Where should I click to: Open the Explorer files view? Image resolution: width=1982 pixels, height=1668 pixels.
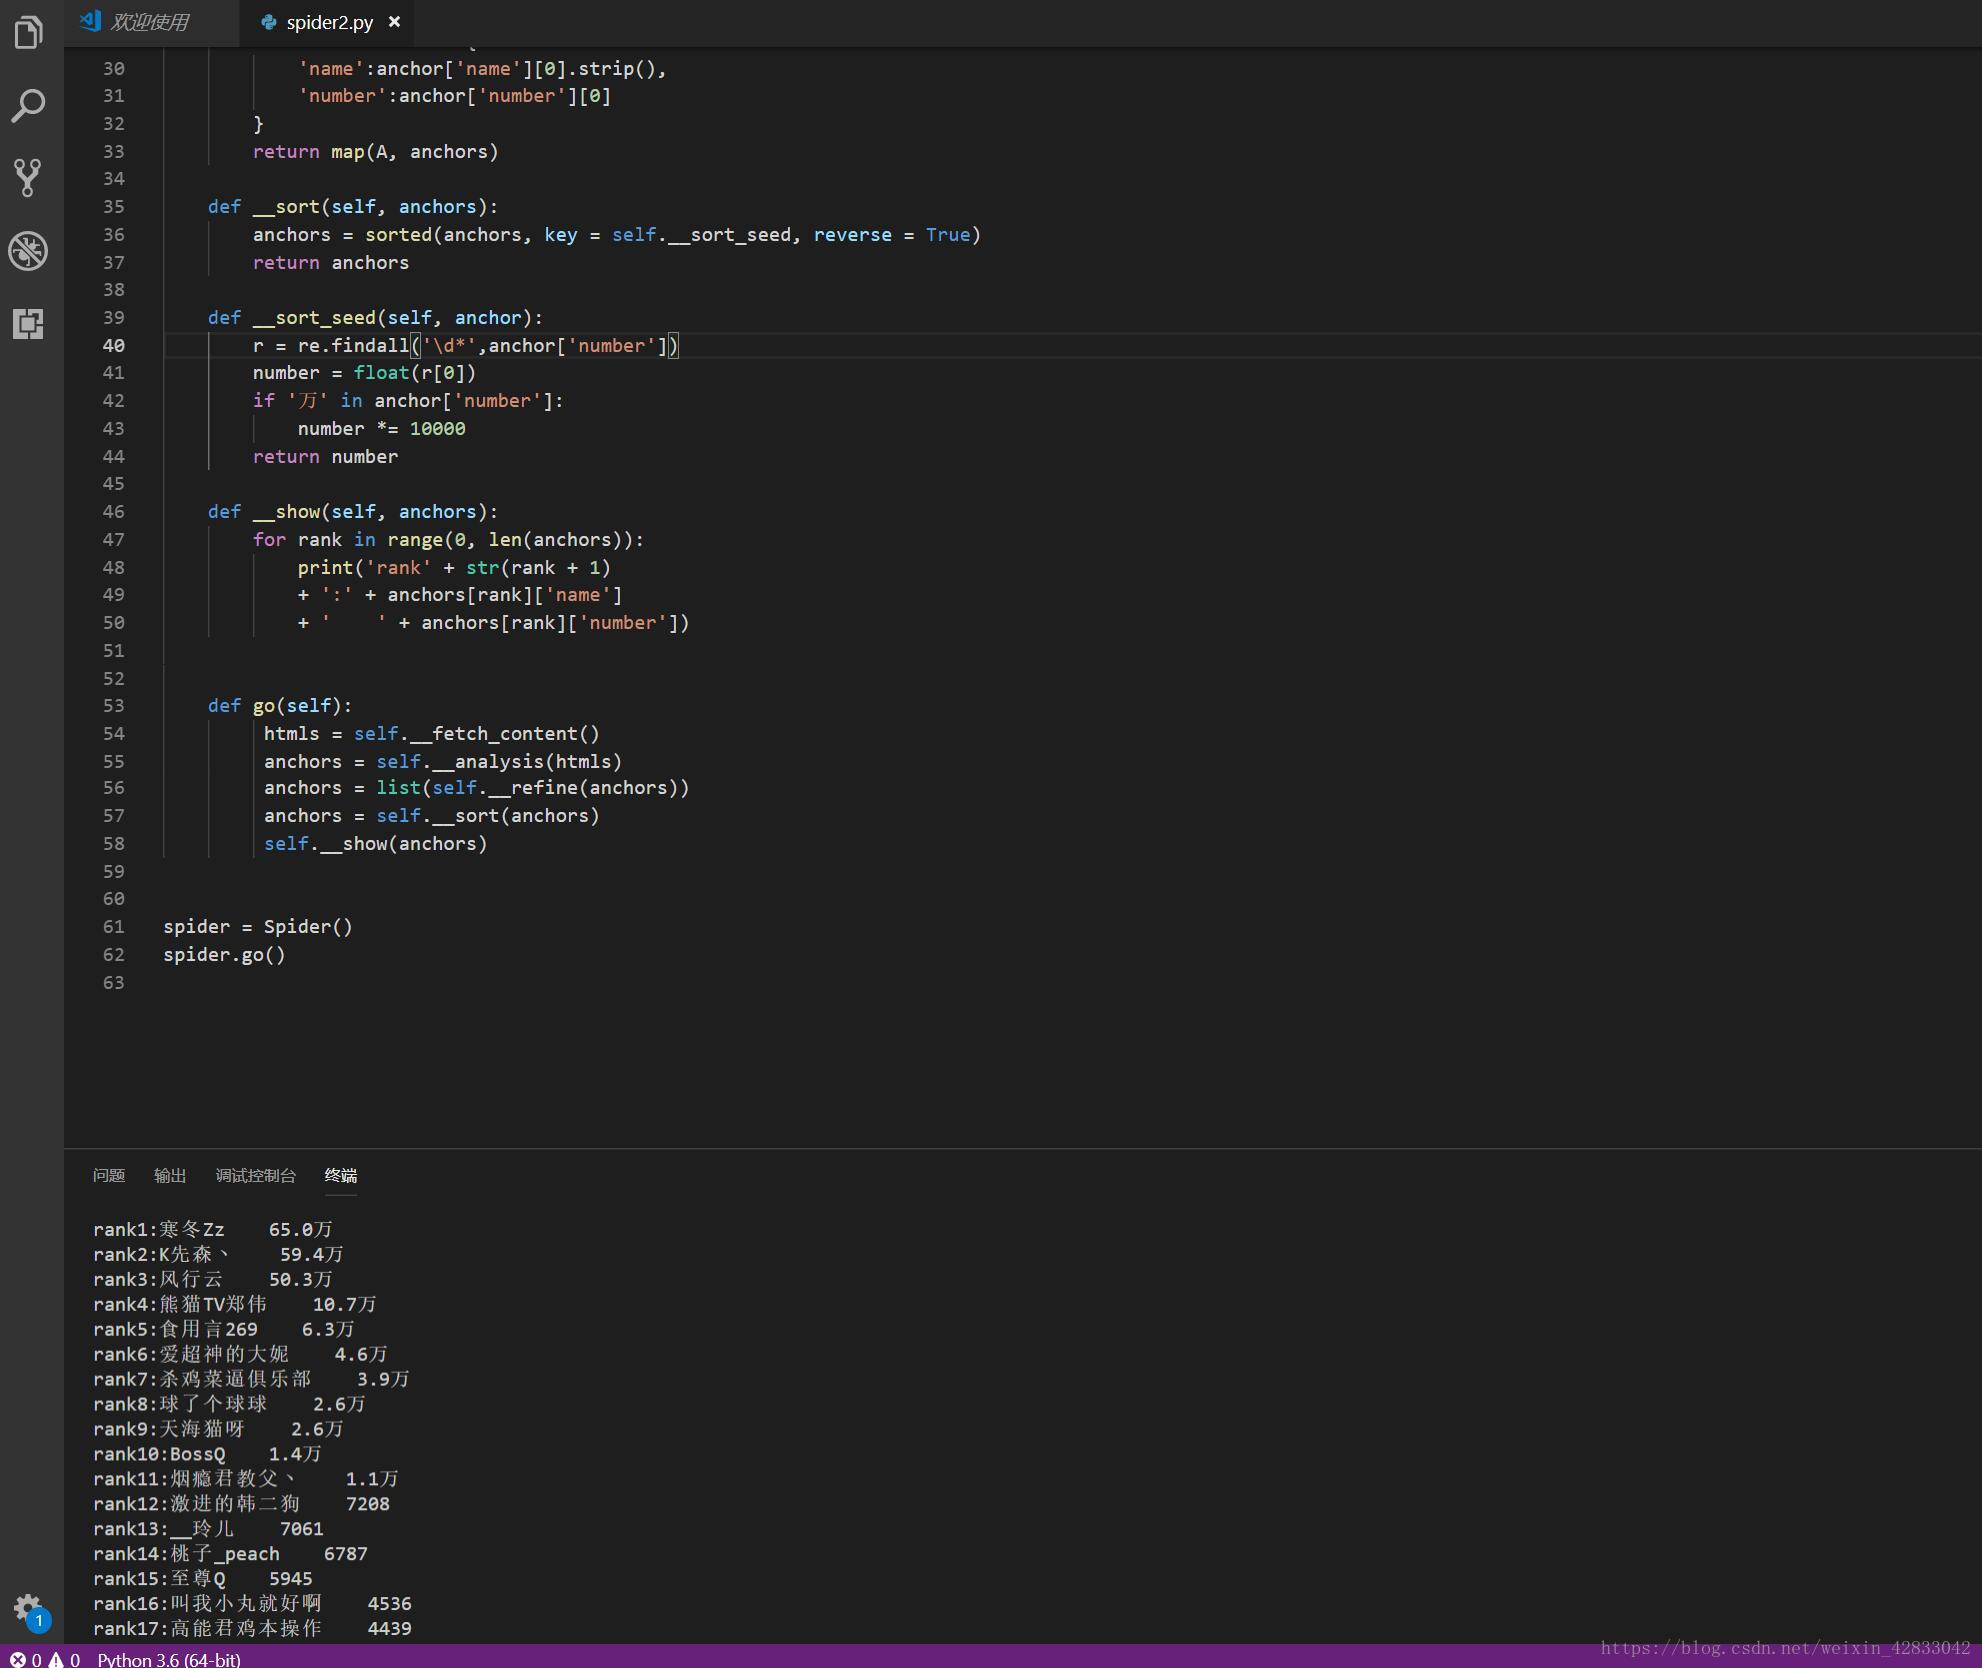(29, 32)
